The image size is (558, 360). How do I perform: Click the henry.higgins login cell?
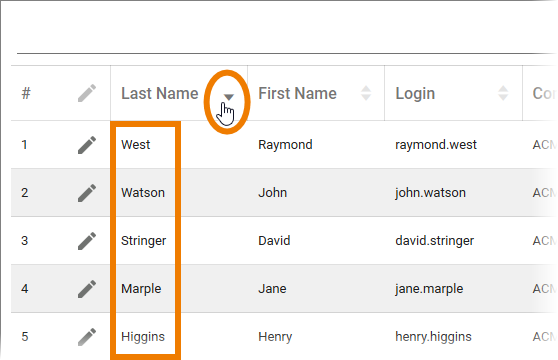[433, 337]
